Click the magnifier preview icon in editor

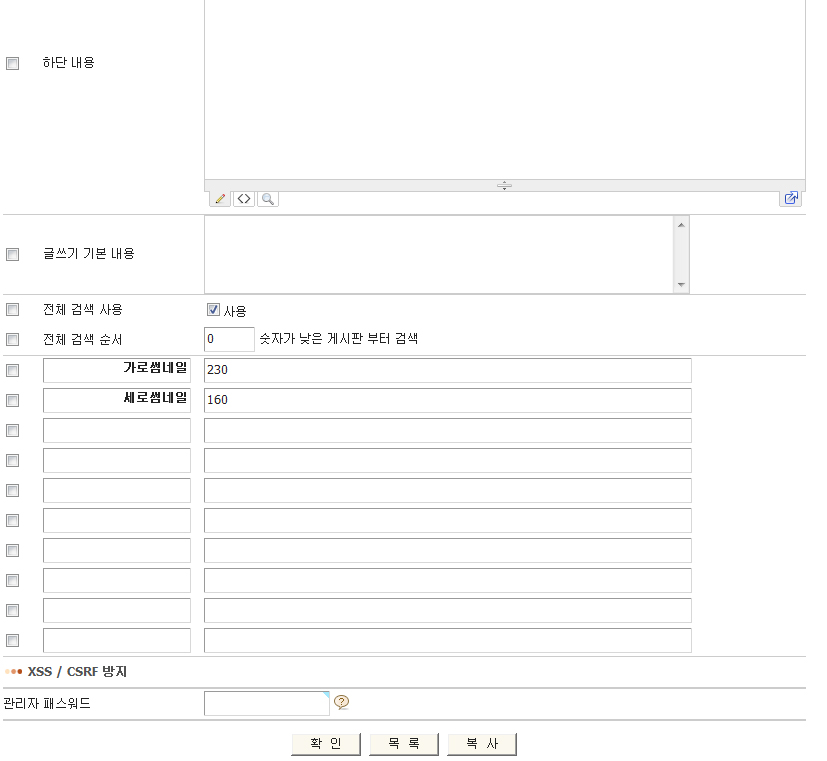pyautogui.click(x=267, y=199)
